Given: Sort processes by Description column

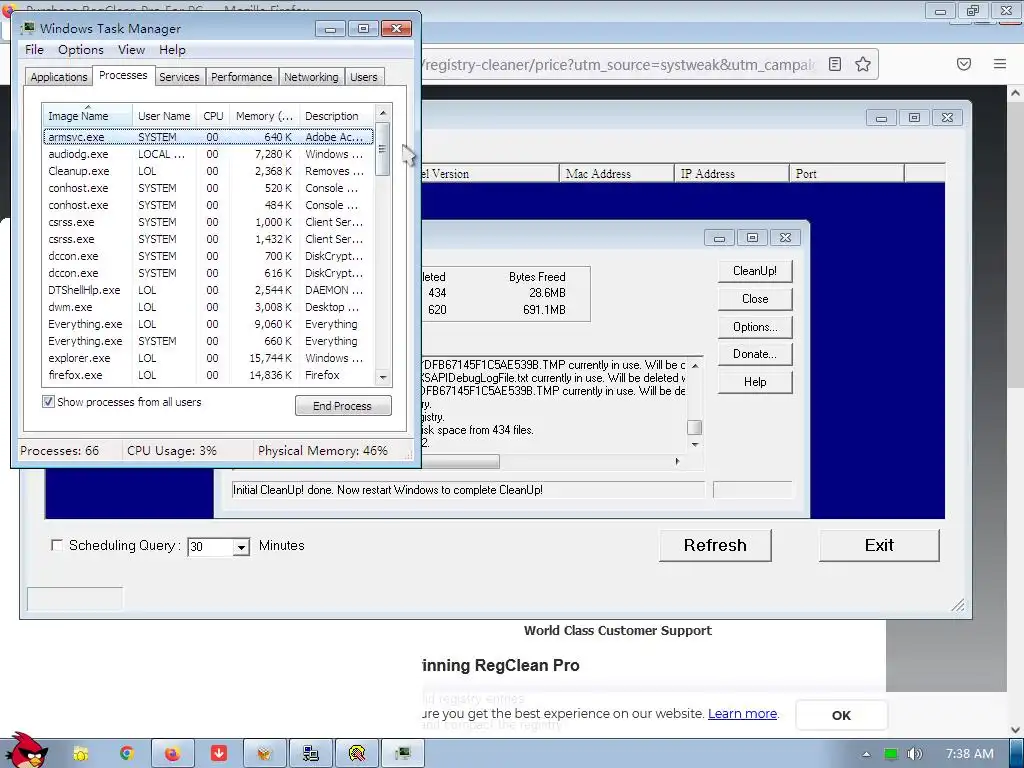Looking at the screenshot, I should click(336, 116).
